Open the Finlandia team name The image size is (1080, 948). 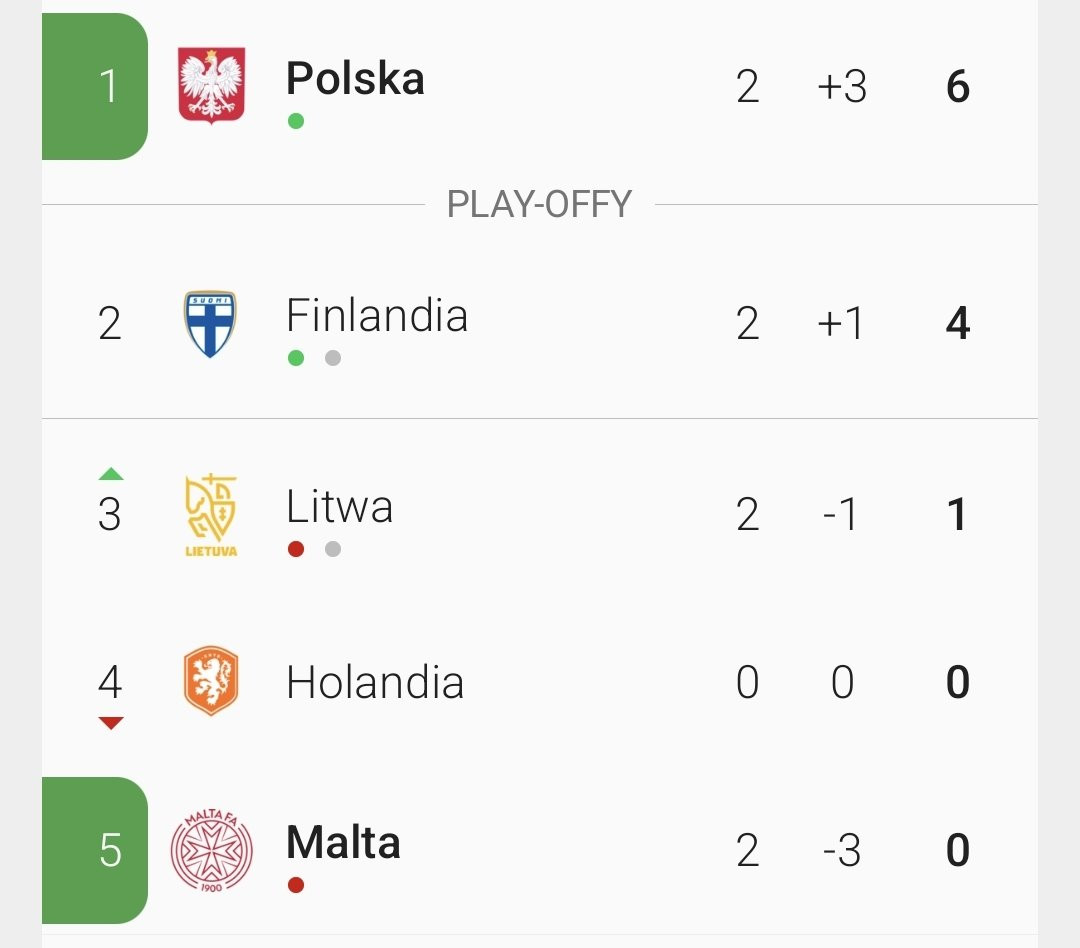tap(377, 316)
